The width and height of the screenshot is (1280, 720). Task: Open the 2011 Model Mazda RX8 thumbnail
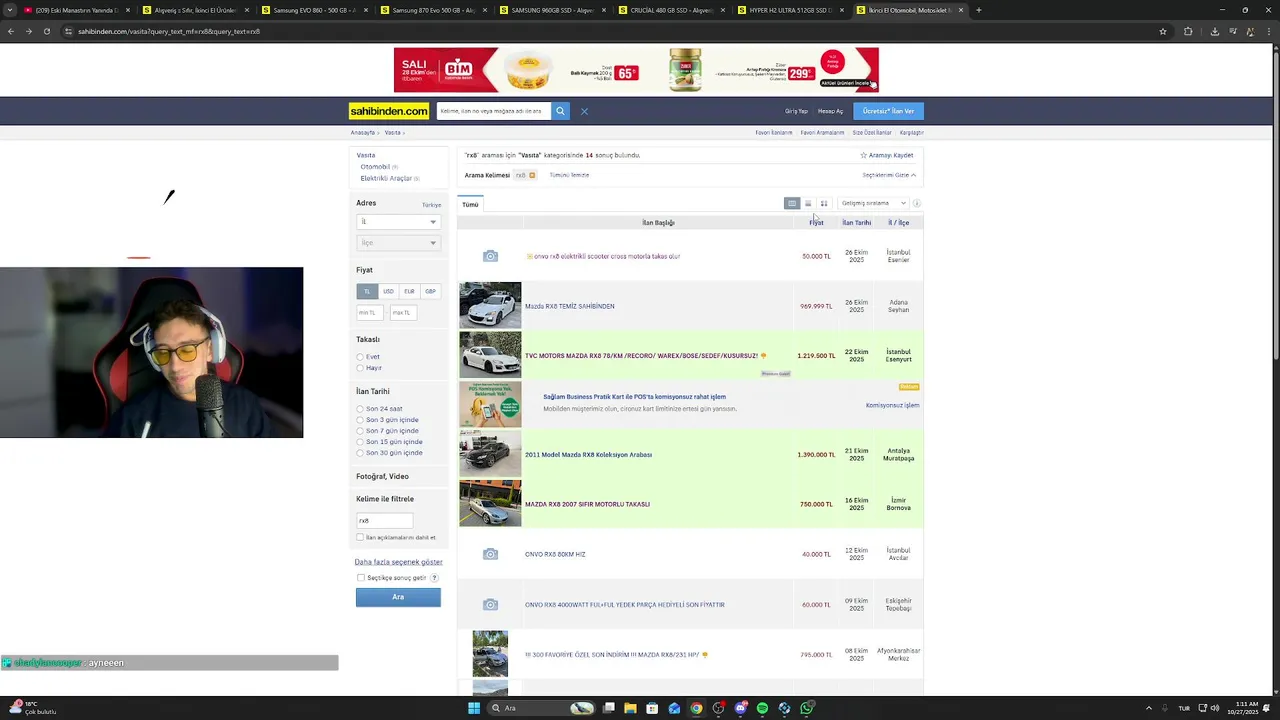coord(490,454)
